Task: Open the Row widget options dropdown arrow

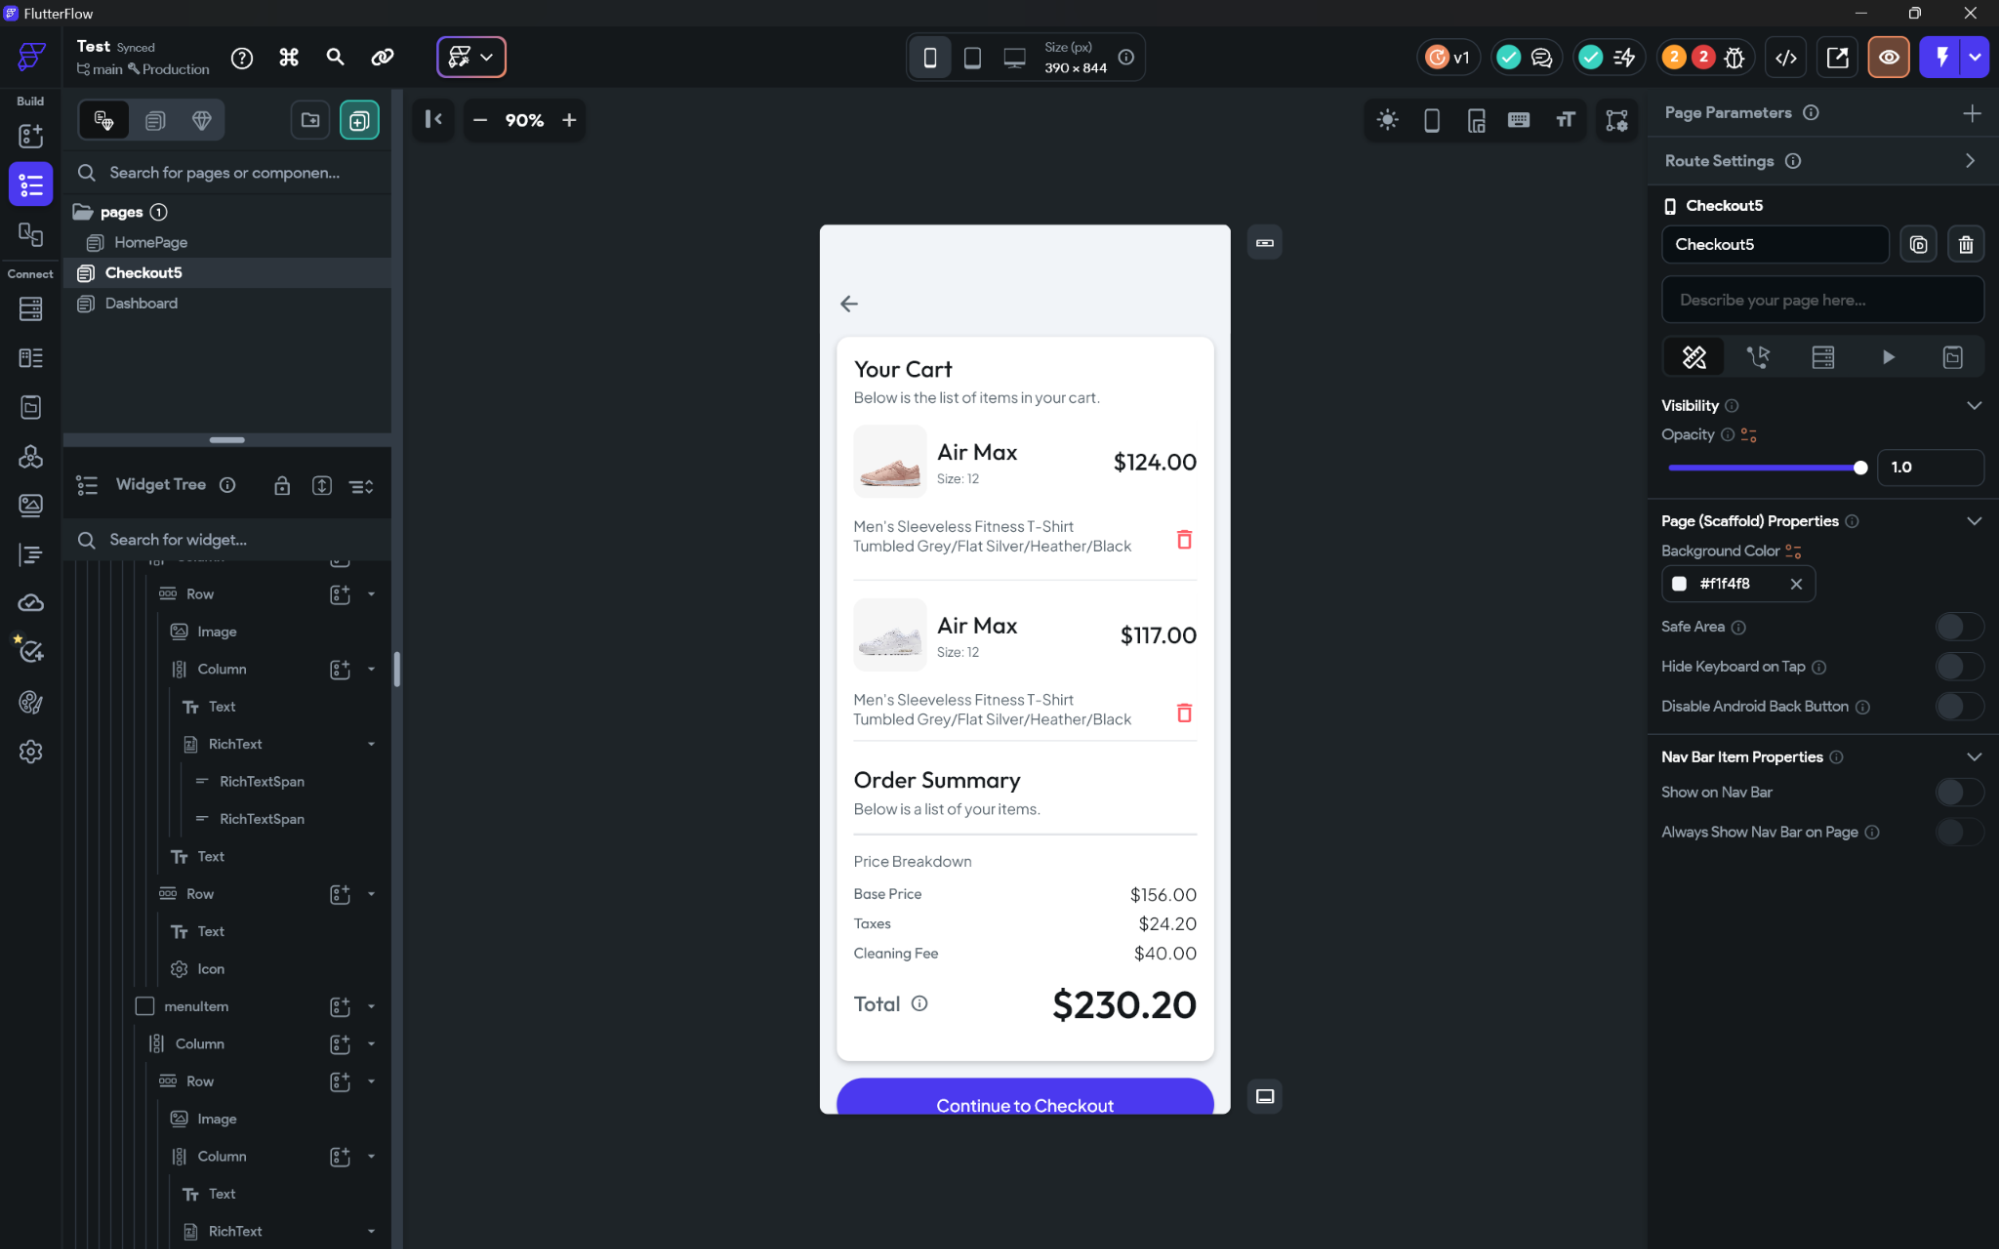Action: (x=373, y=593)
